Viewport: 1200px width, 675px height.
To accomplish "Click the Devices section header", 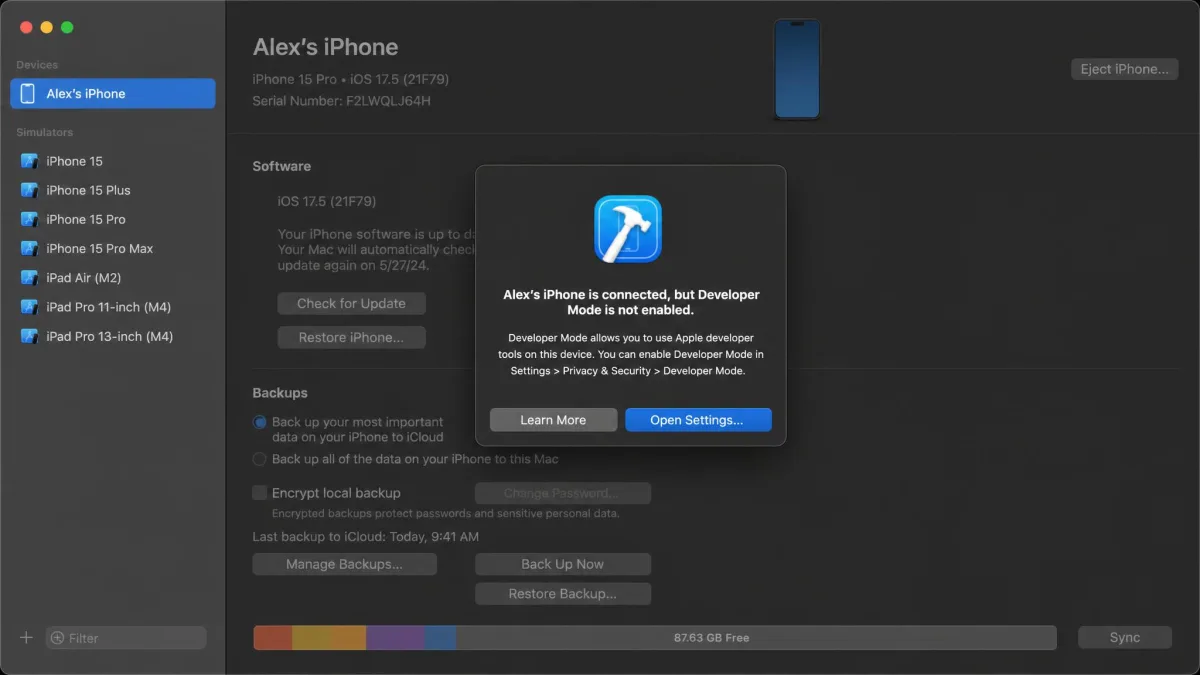I will click(37, 65).
